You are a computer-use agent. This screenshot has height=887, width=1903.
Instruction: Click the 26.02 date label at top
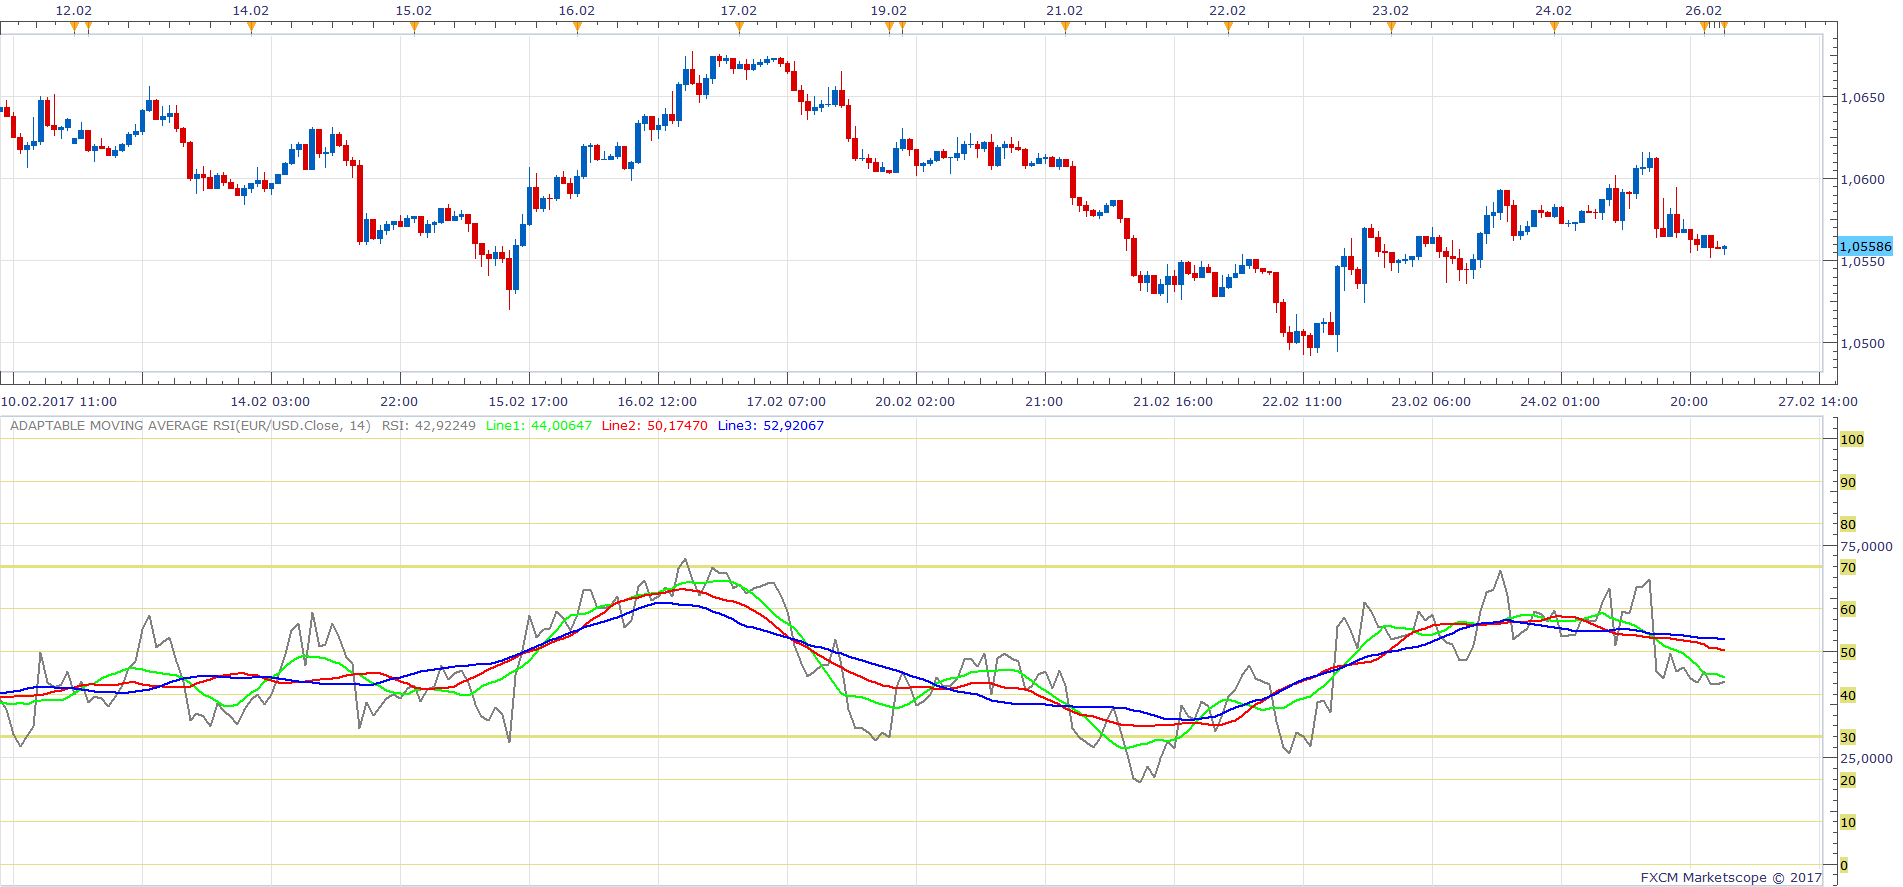1703,10
